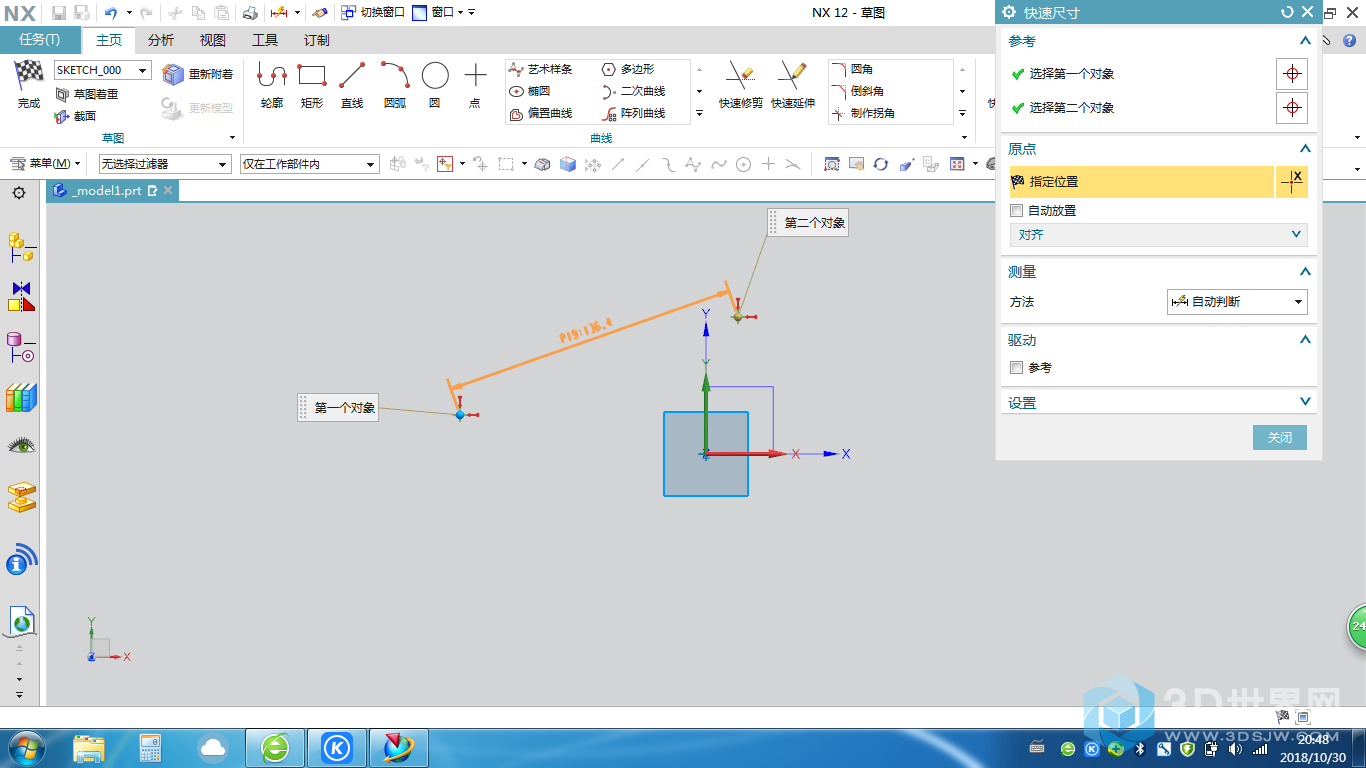Switch to the Customize (订制) tab
The image size is (1366, 768).
click(x=316, y=40)
